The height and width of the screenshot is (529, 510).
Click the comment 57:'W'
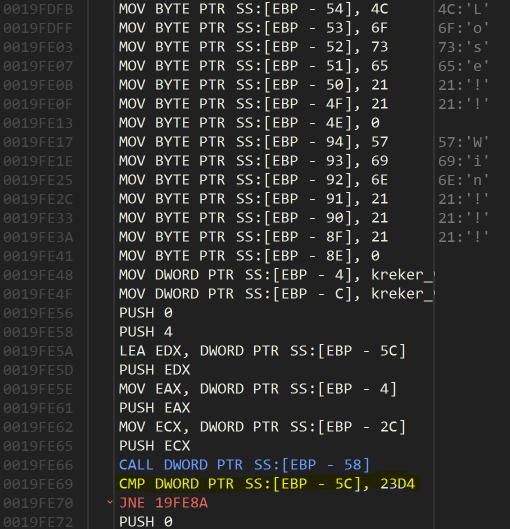[x=463, y=142]
